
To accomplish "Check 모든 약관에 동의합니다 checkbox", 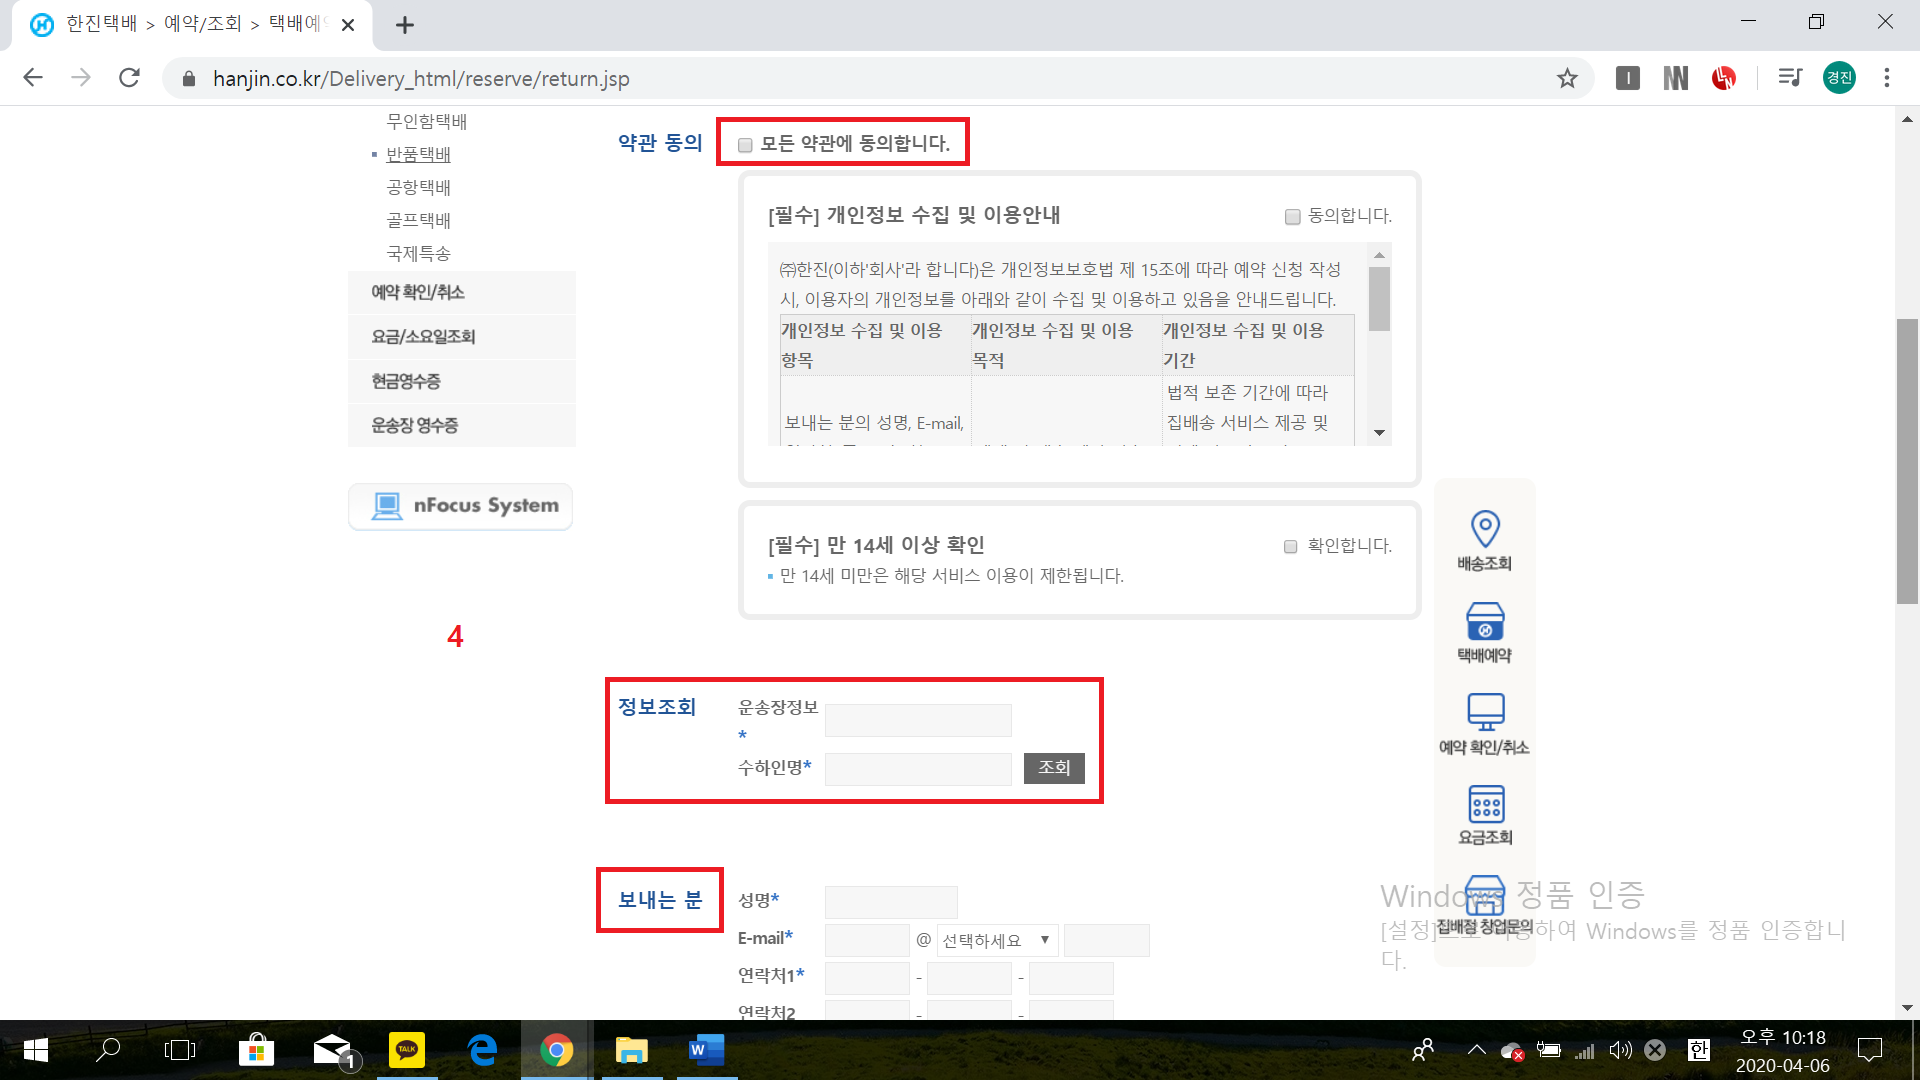I will [x=745, y=145].
